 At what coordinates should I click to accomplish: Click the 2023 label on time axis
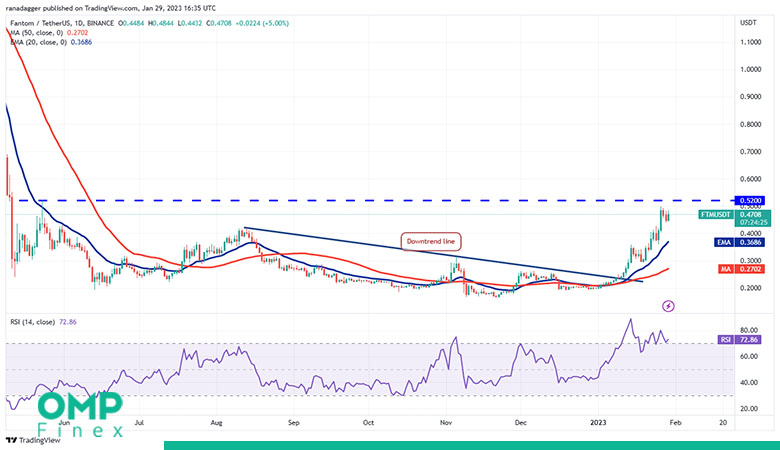point(598,423)
